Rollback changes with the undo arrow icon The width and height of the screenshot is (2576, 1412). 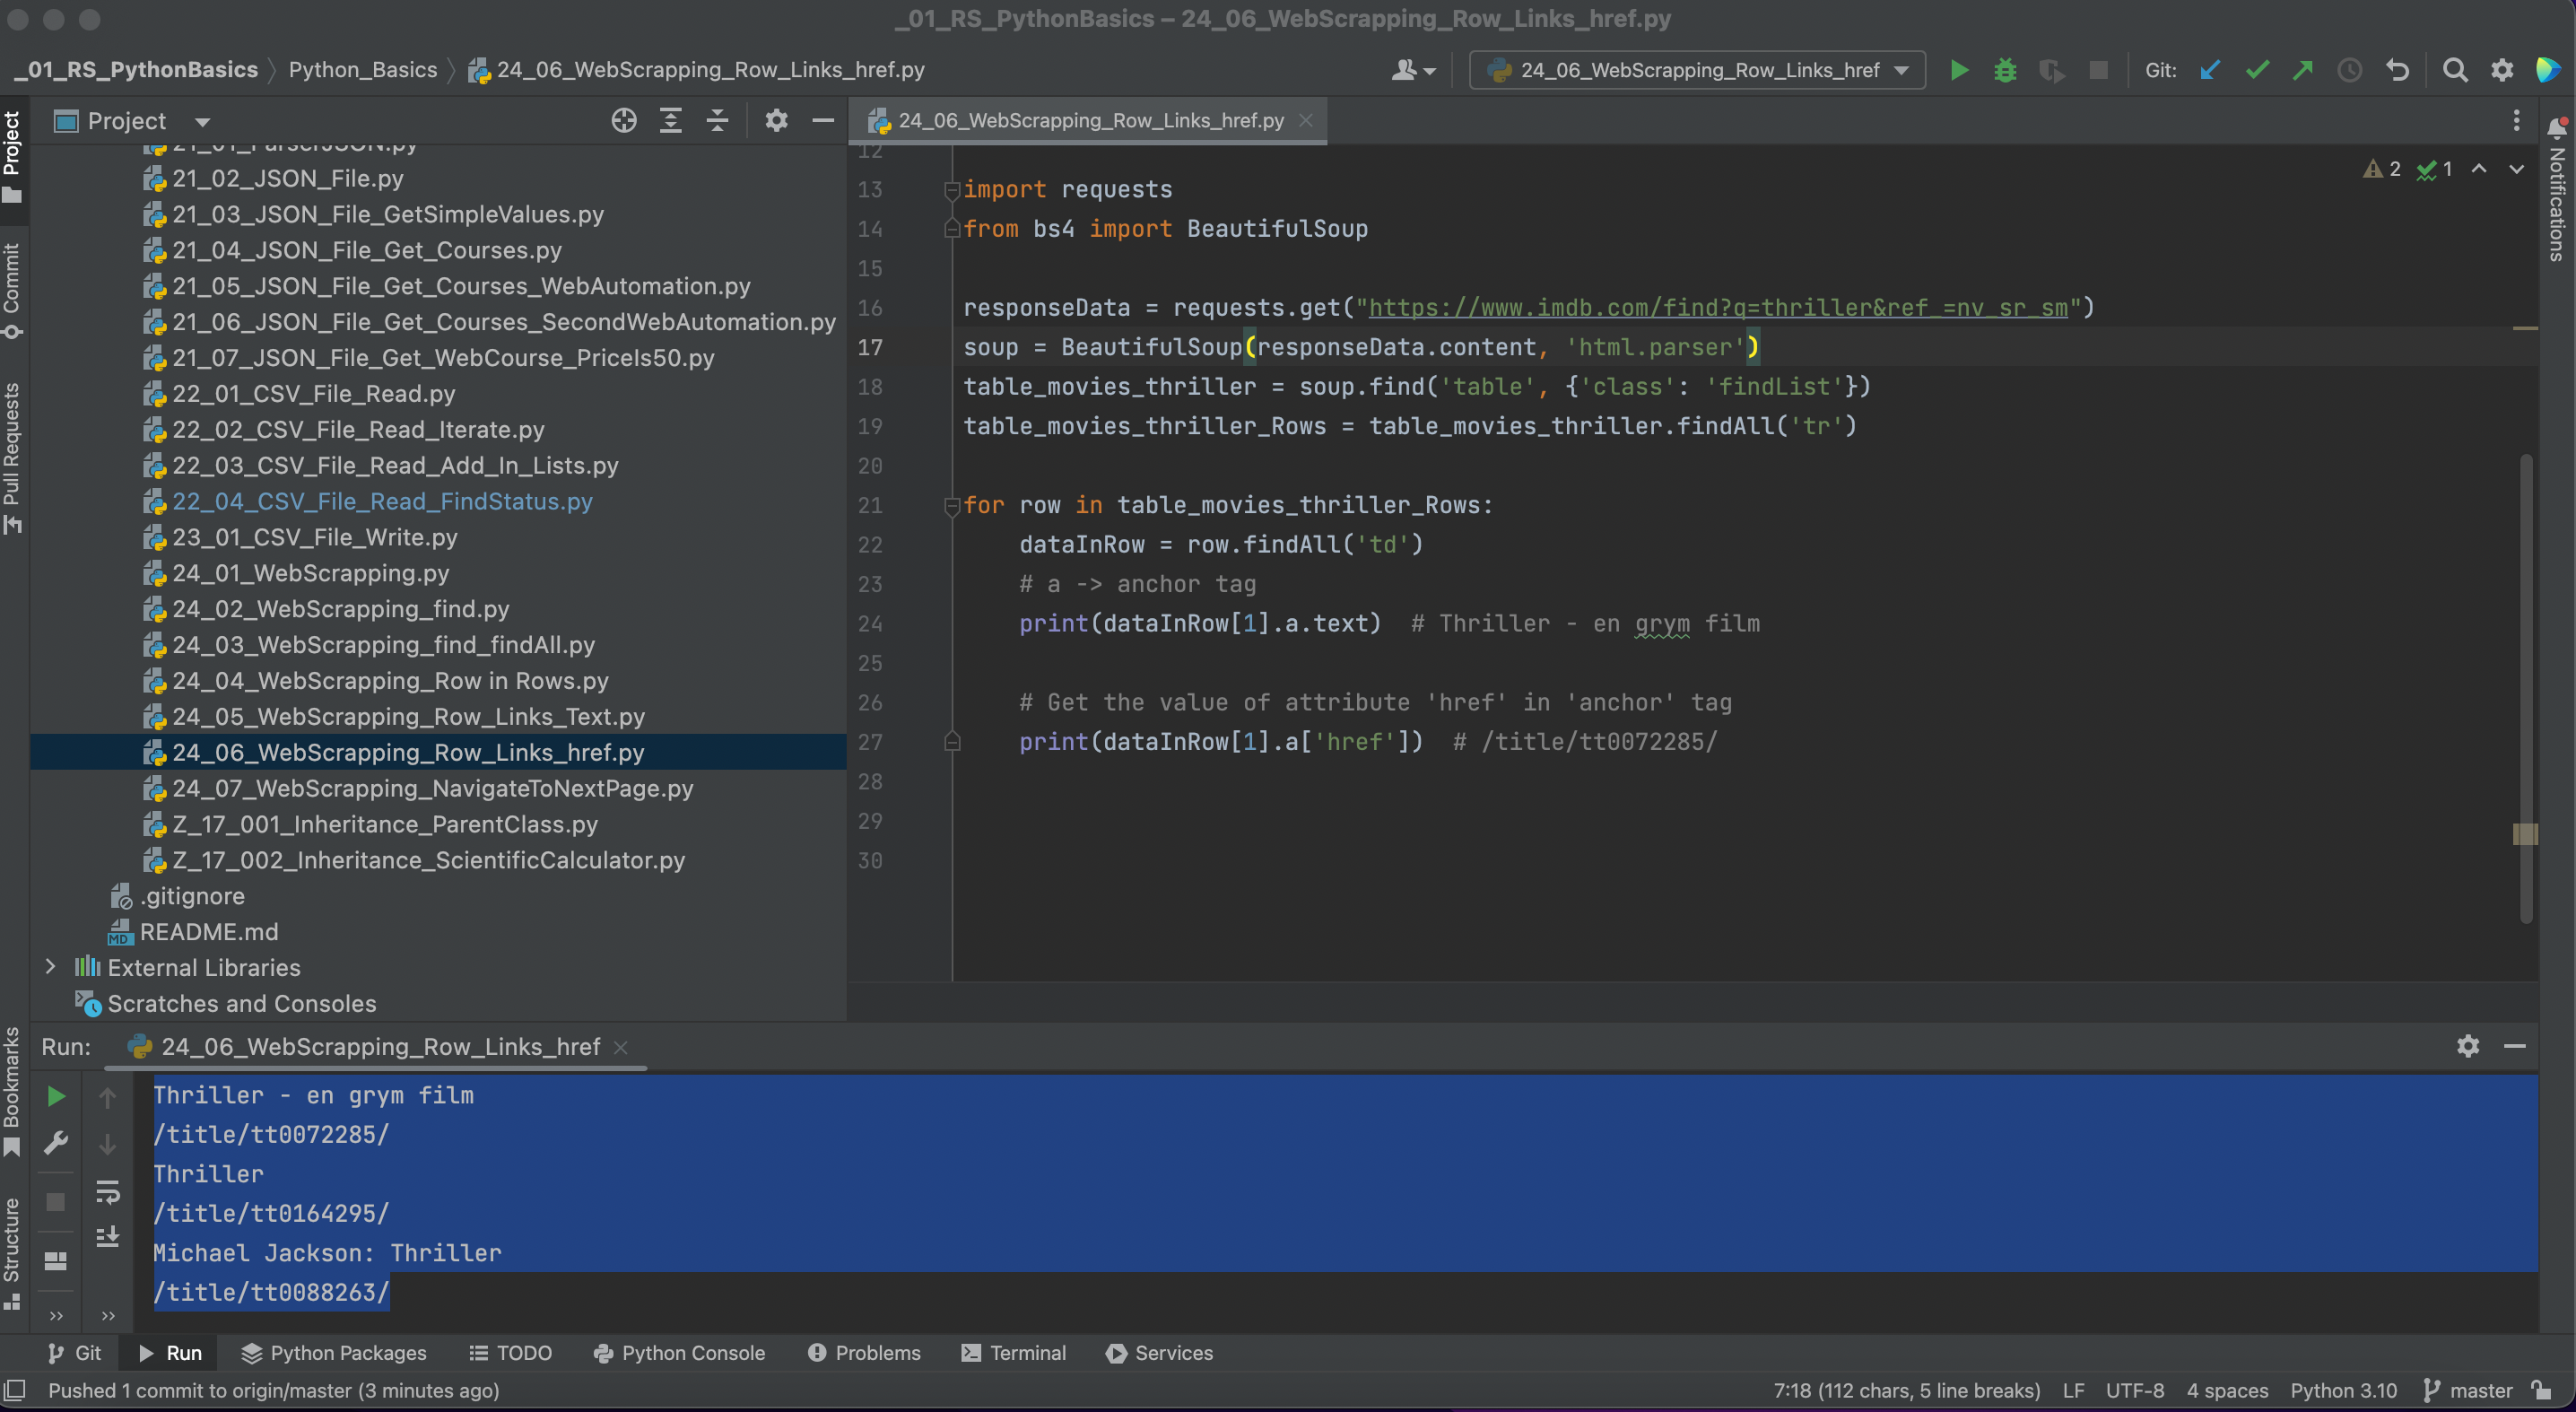click(x=2397, y=70)
